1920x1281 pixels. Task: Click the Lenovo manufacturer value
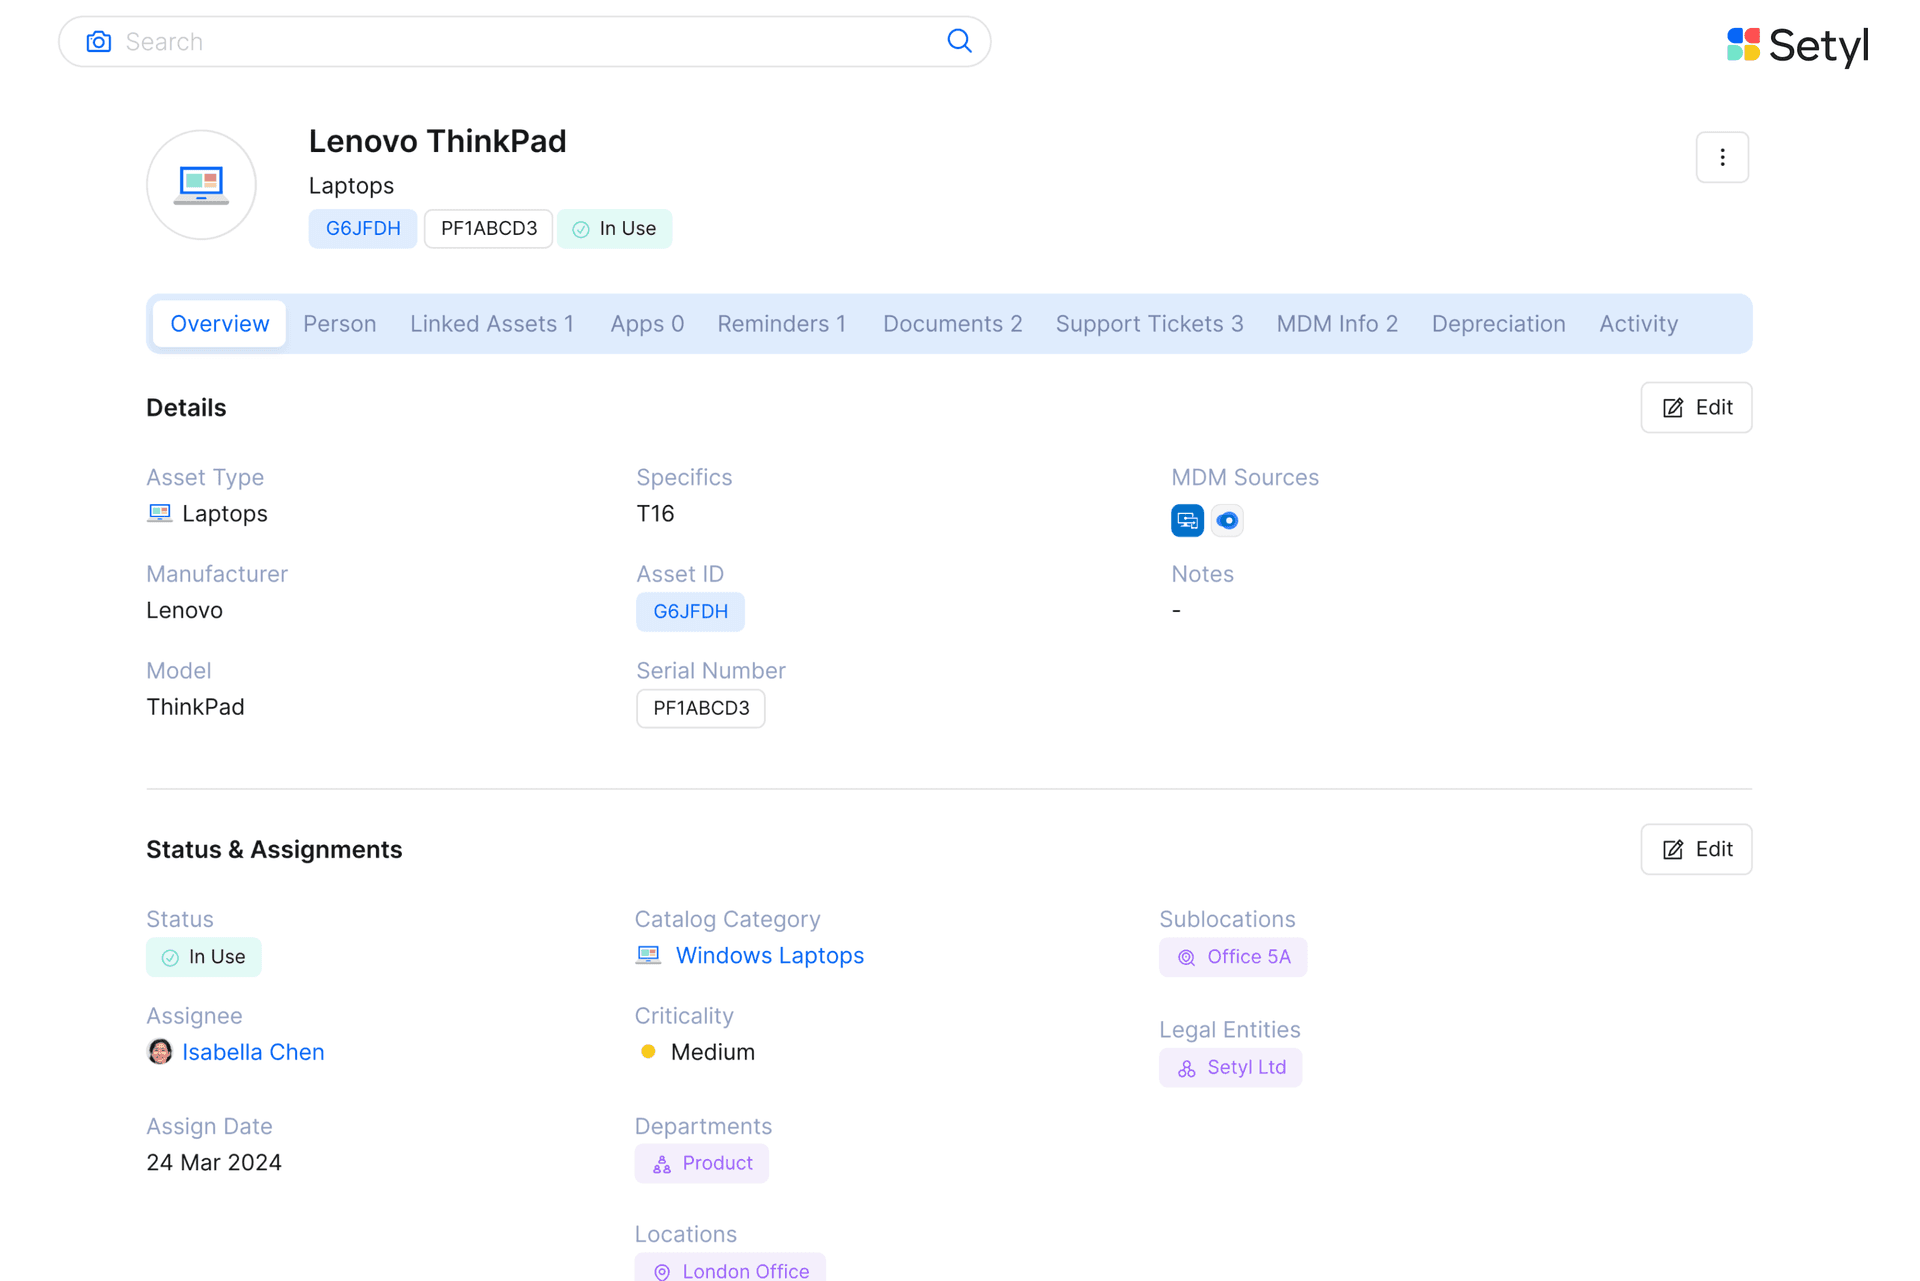tap(185, 610)
